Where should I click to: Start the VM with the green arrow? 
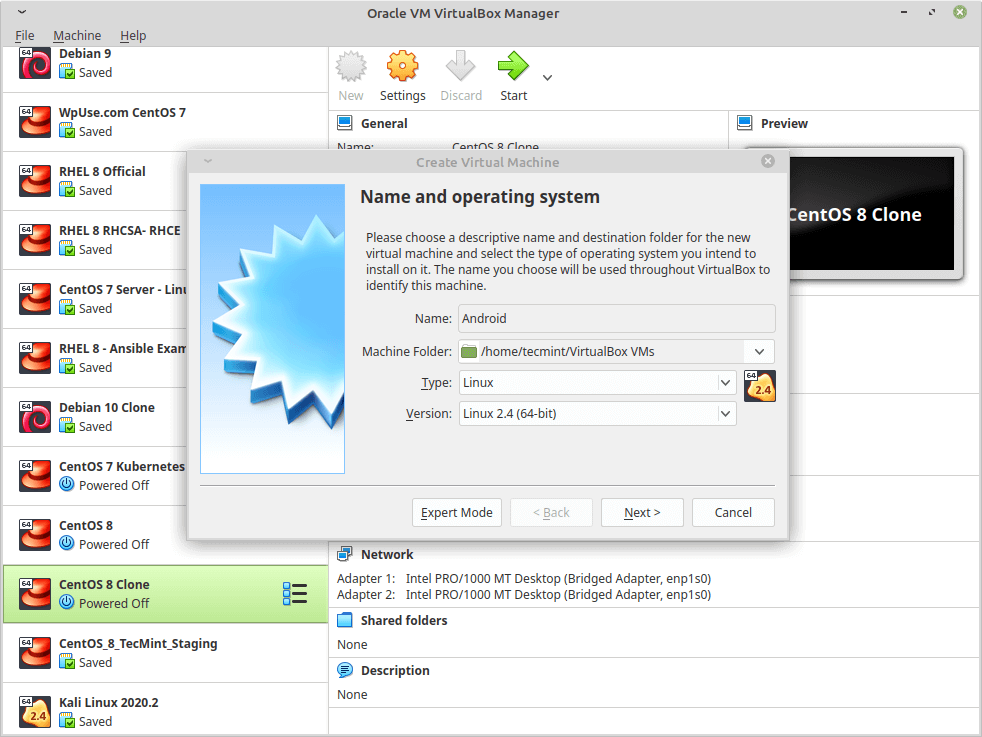point(514,66)
